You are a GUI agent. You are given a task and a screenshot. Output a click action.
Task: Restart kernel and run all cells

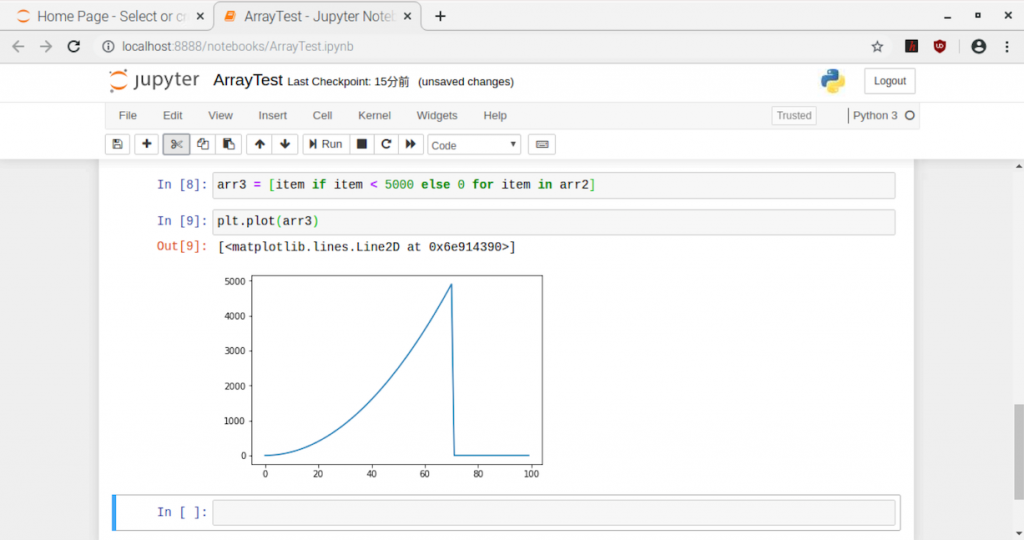click(x=410, y=144)
